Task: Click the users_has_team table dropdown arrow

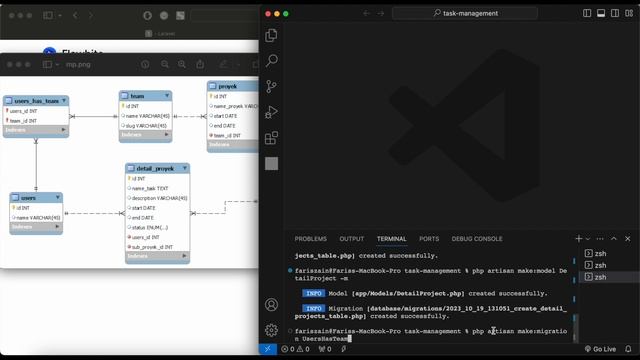Action: (x=64, y=100)
